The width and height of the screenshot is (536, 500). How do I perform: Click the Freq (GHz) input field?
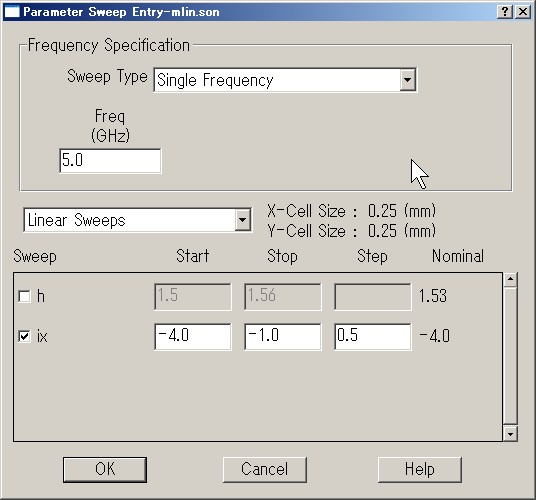pos(110,161)
